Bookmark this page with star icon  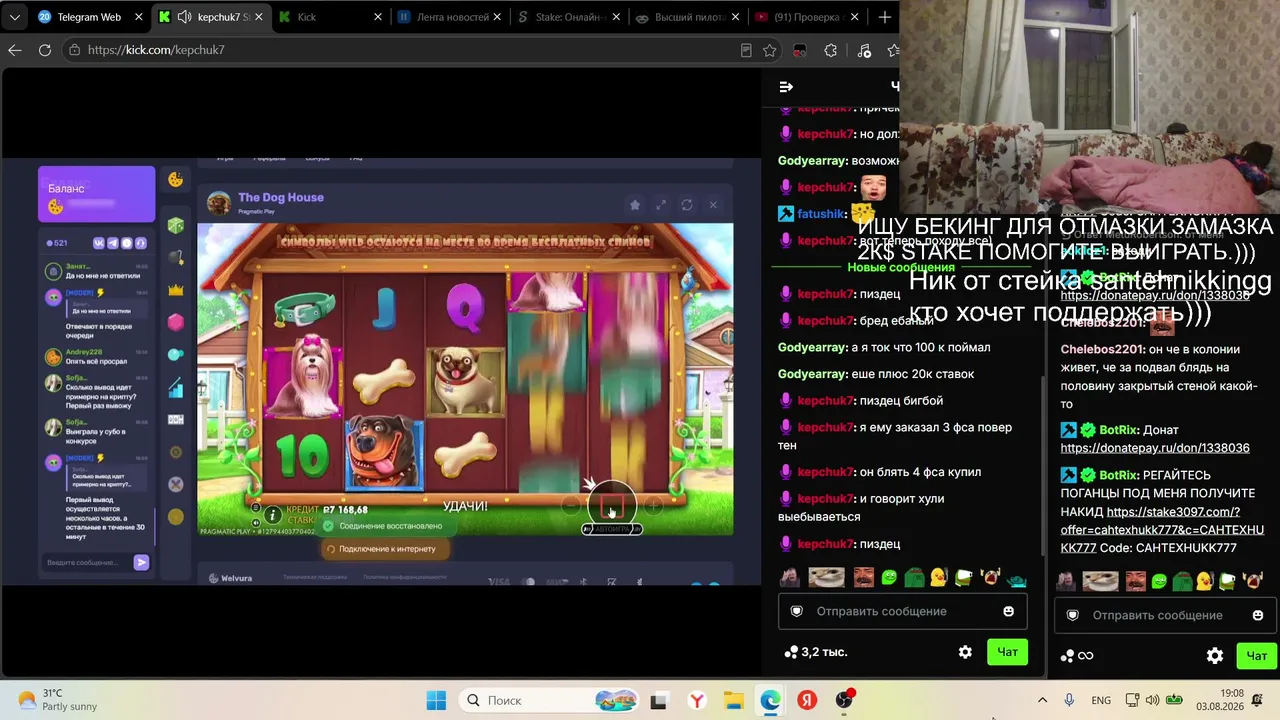pyautogui.click(x=769, y=50)
